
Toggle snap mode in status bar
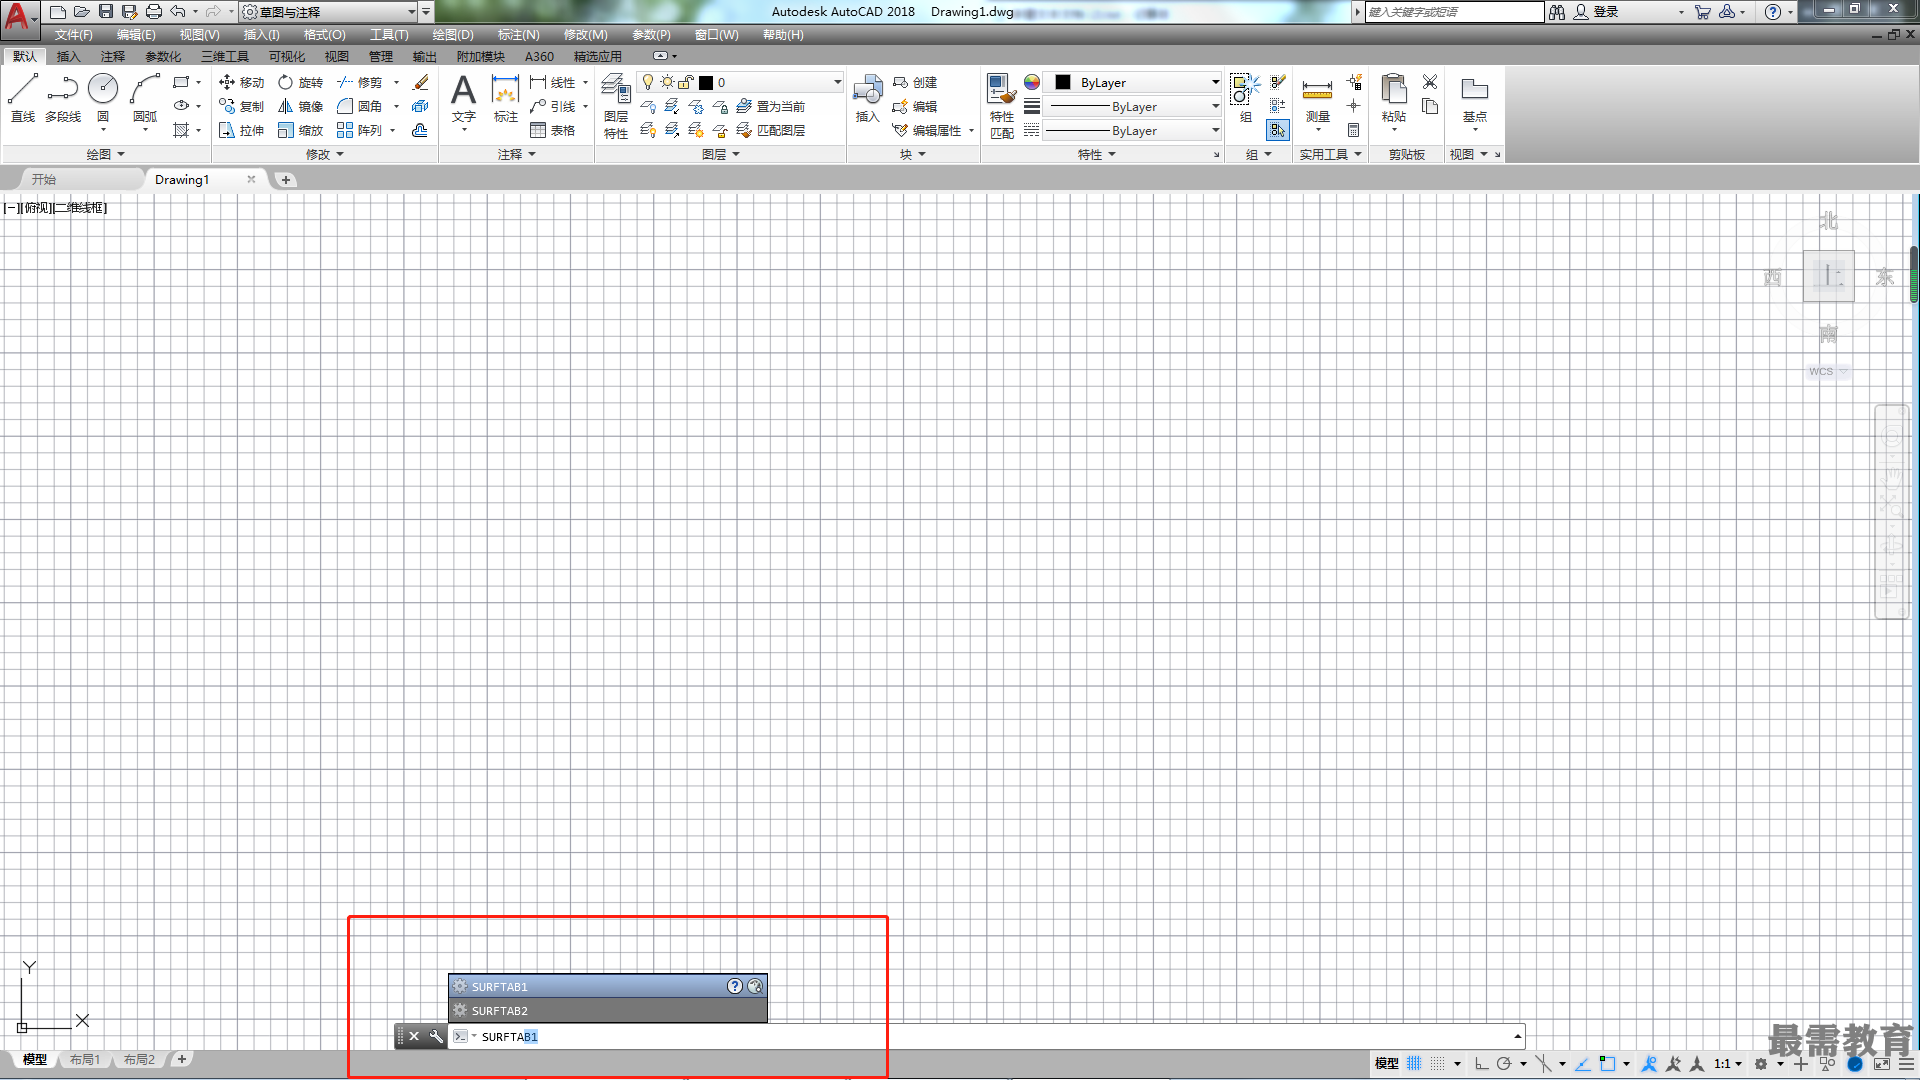tap(1438, 1063)
